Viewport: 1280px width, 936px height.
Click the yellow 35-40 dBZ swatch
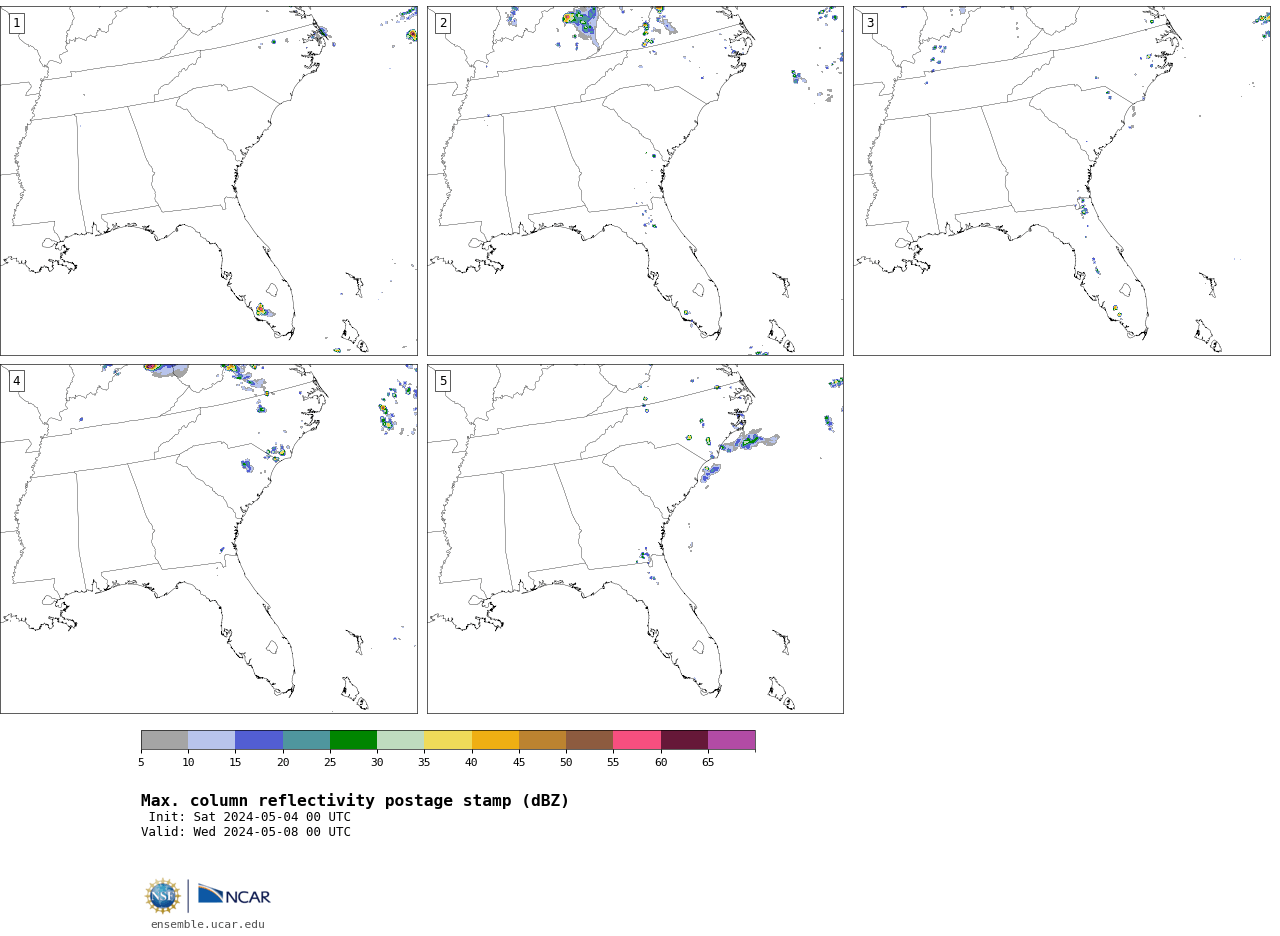[448, 740]
